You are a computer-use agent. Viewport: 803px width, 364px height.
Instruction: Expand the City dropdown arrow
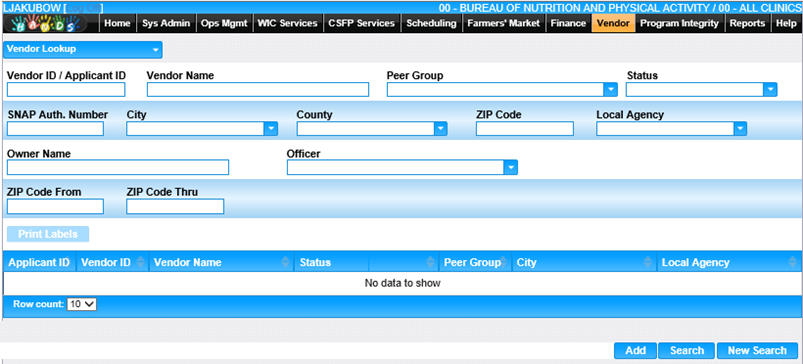click(x=271, y=129)
